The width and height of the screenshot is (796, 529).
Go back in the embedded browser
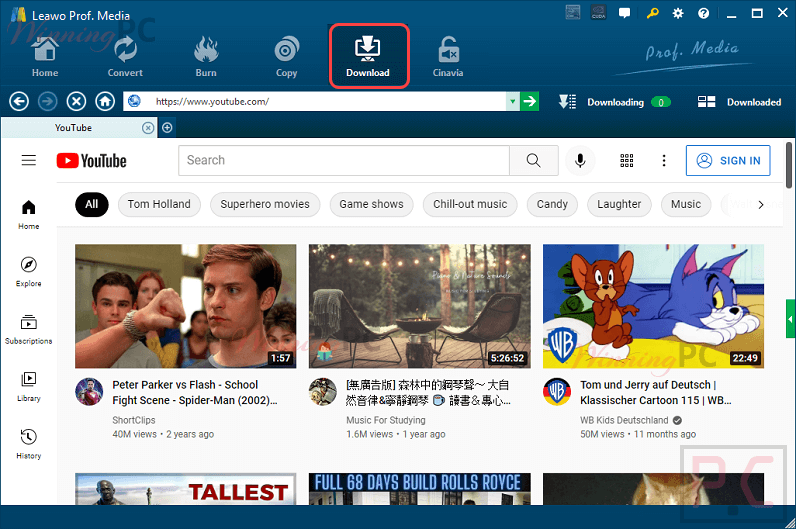click(x=19, y=102)
